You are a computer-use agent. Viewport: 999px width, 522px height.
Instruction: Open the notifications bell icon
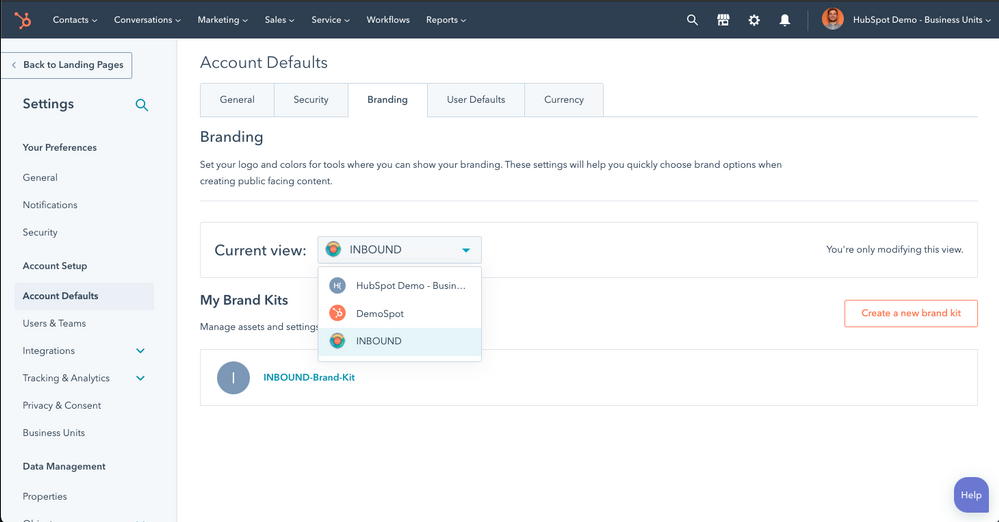(785, 20)
